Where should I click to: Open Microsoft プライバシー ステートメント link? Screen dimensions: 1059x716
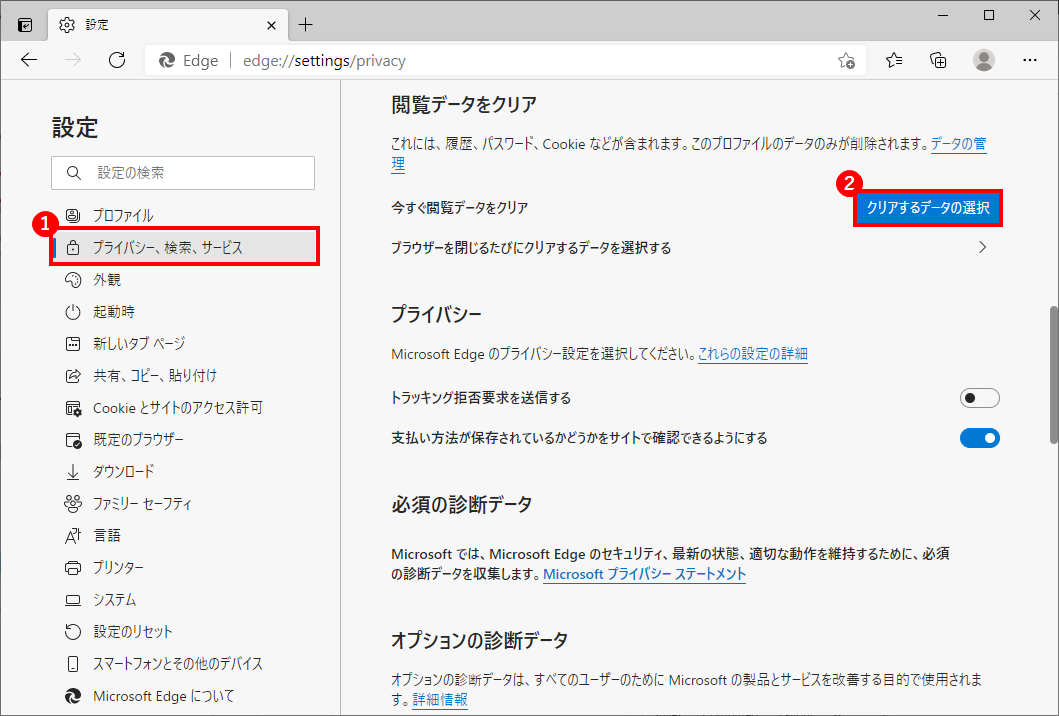coord(644,574)
